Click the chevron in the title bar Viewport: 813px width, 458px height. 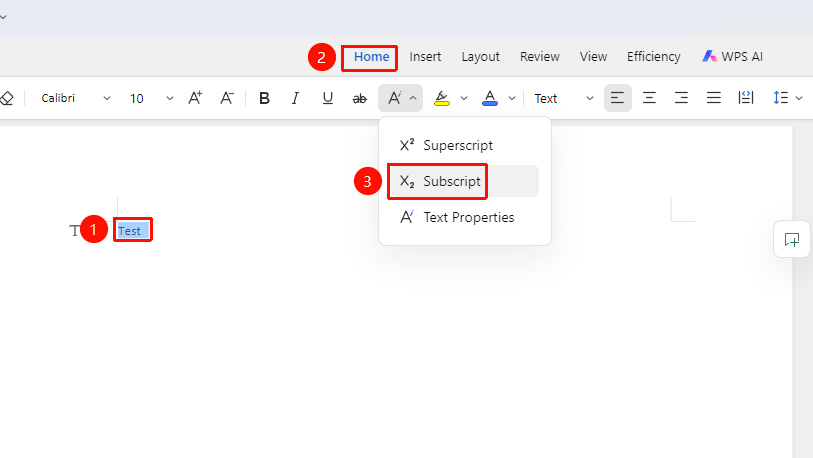3,17
